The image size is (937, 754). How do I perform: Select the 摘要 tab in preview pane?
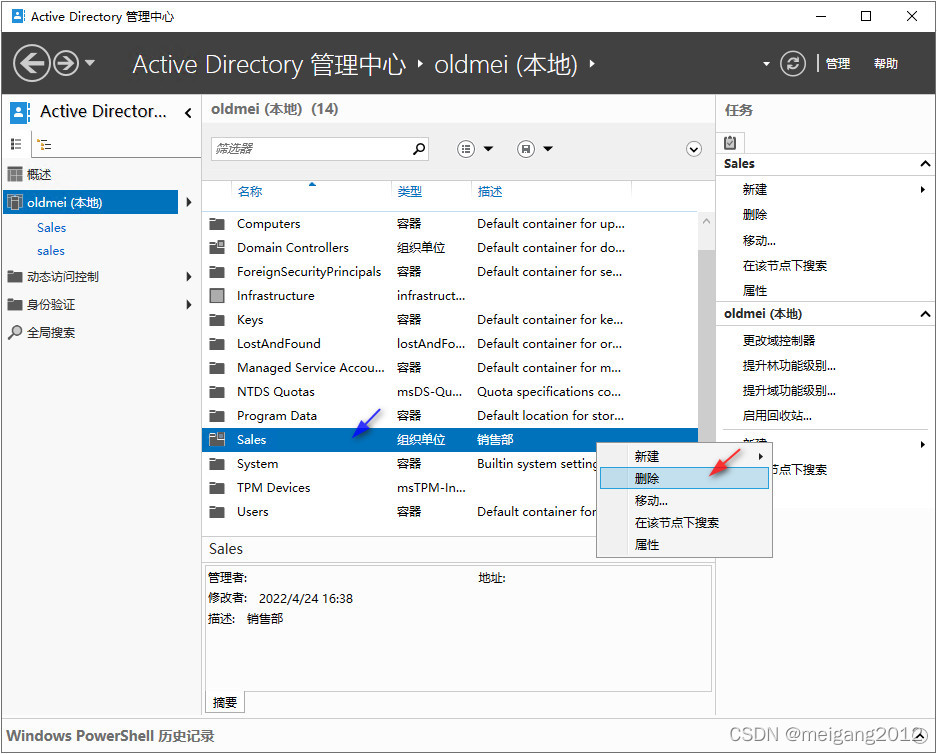coord(225,703)
